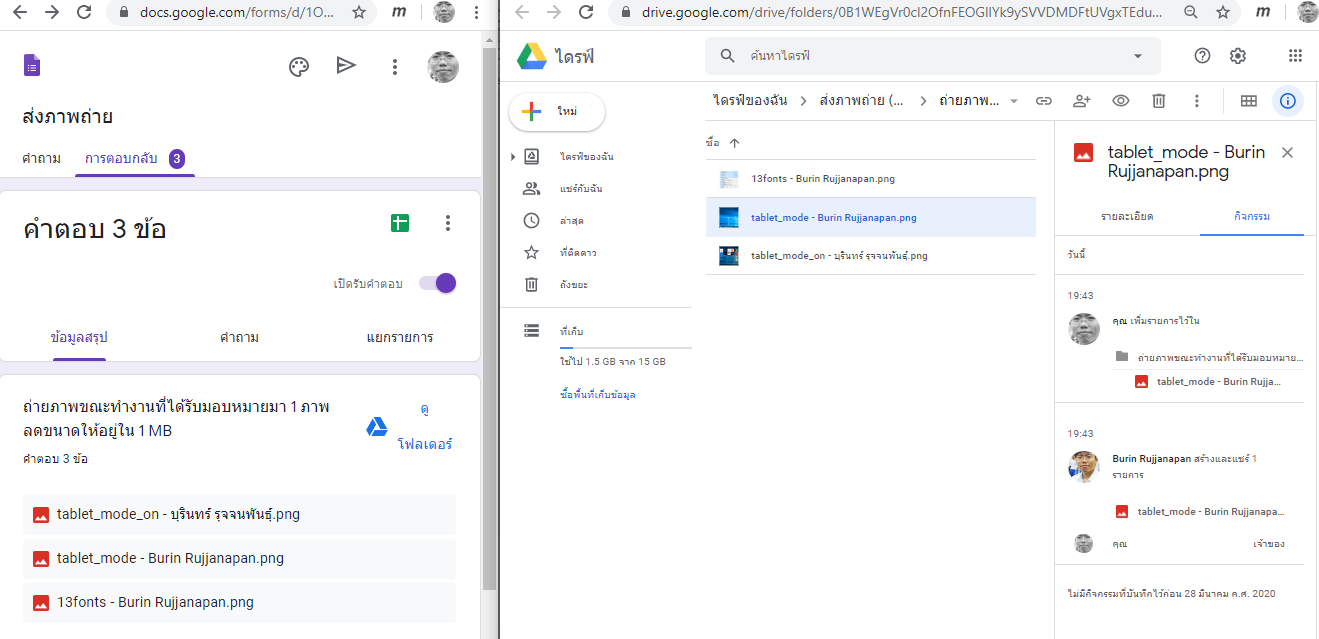Click the send form paper-plane icon
Screen dimensions: 1319x639
[x=346, y=66]
